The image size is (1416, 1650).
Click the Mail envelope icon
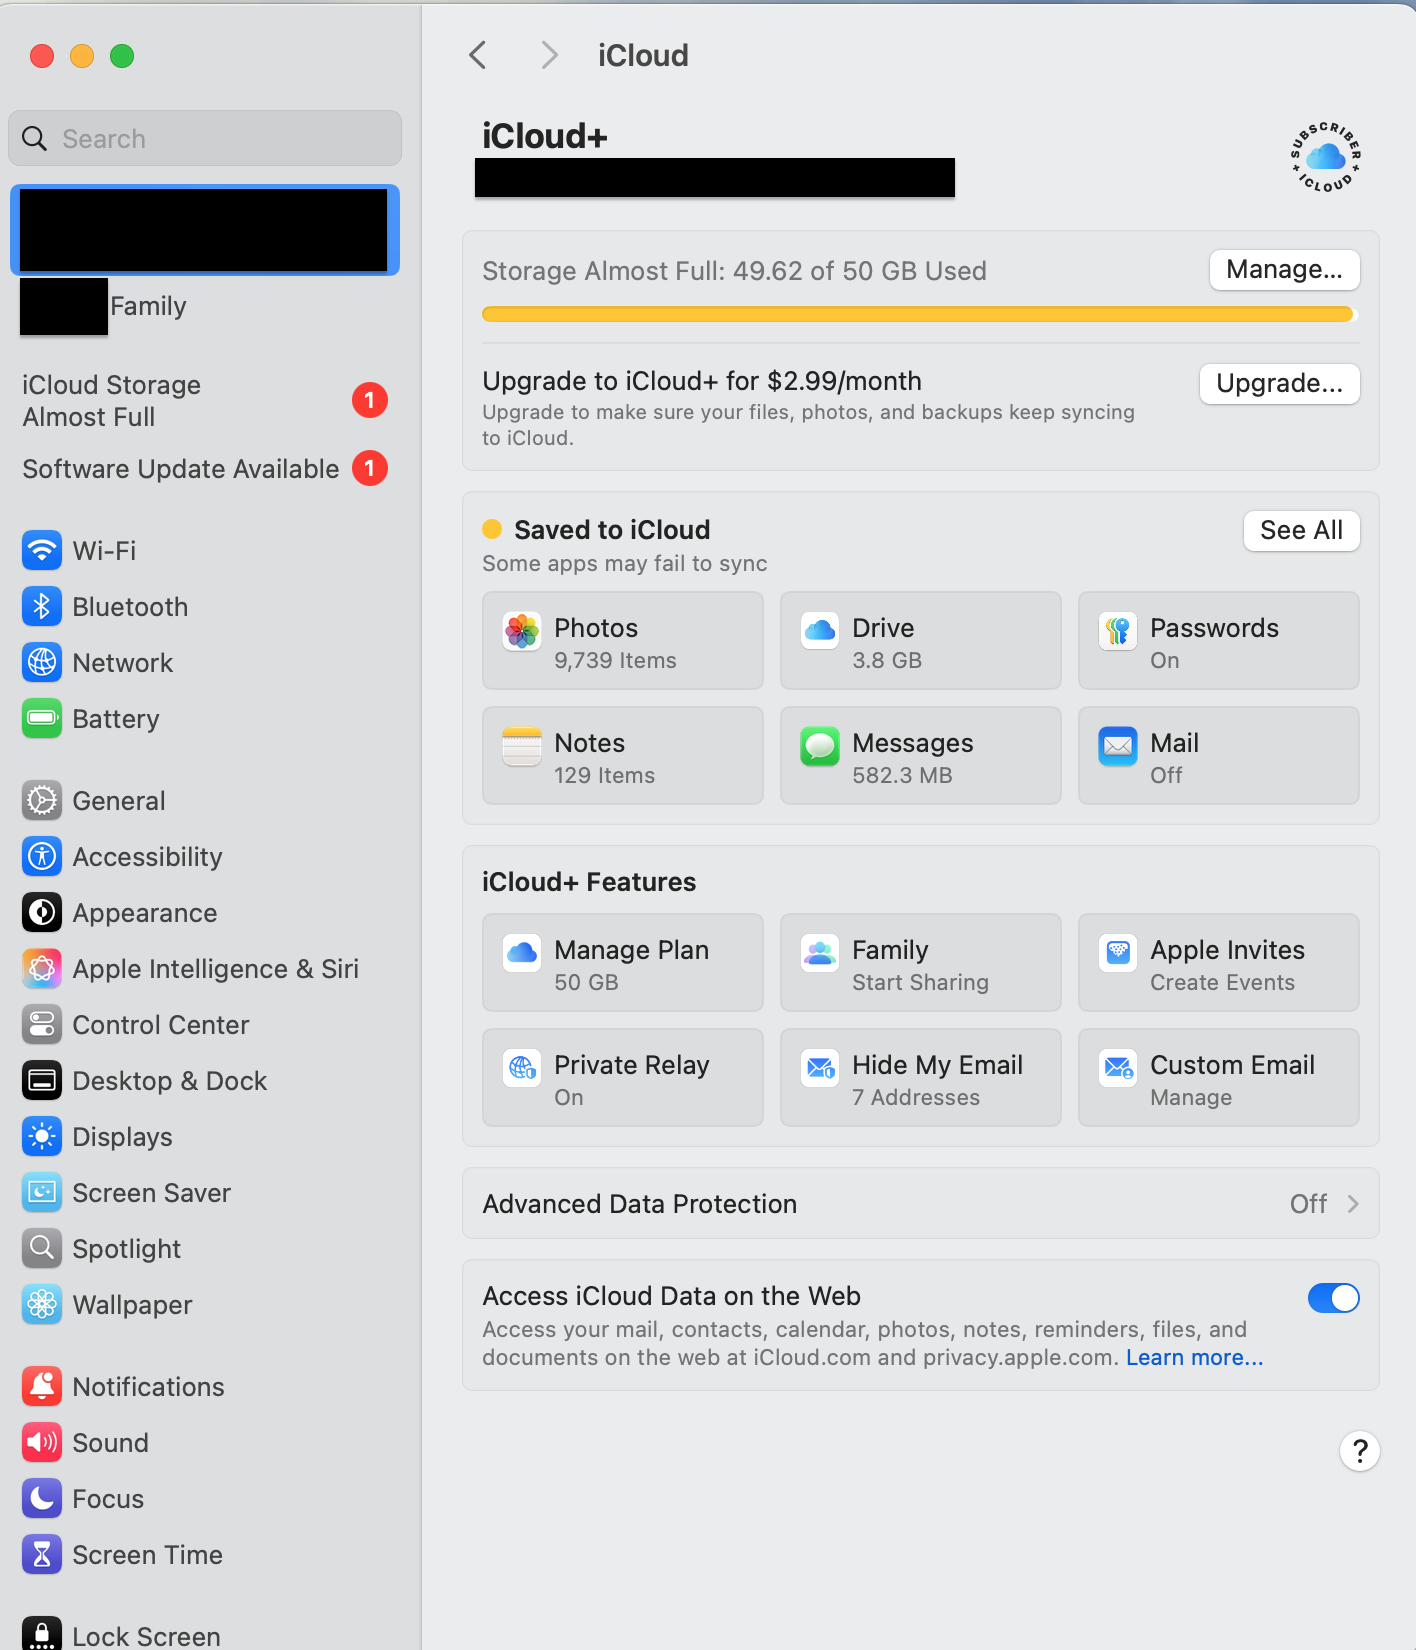[x=1118, y=746]
